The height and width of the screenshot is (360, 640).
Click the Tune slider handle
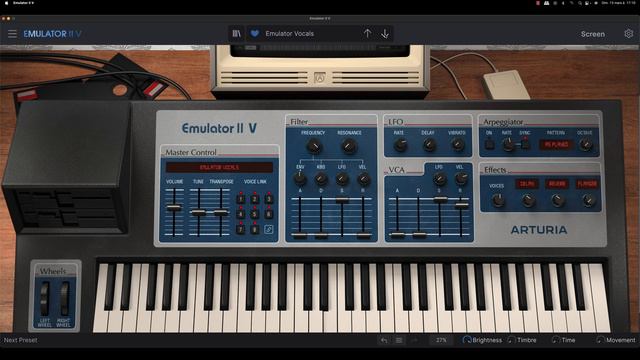tap(198, 212)
